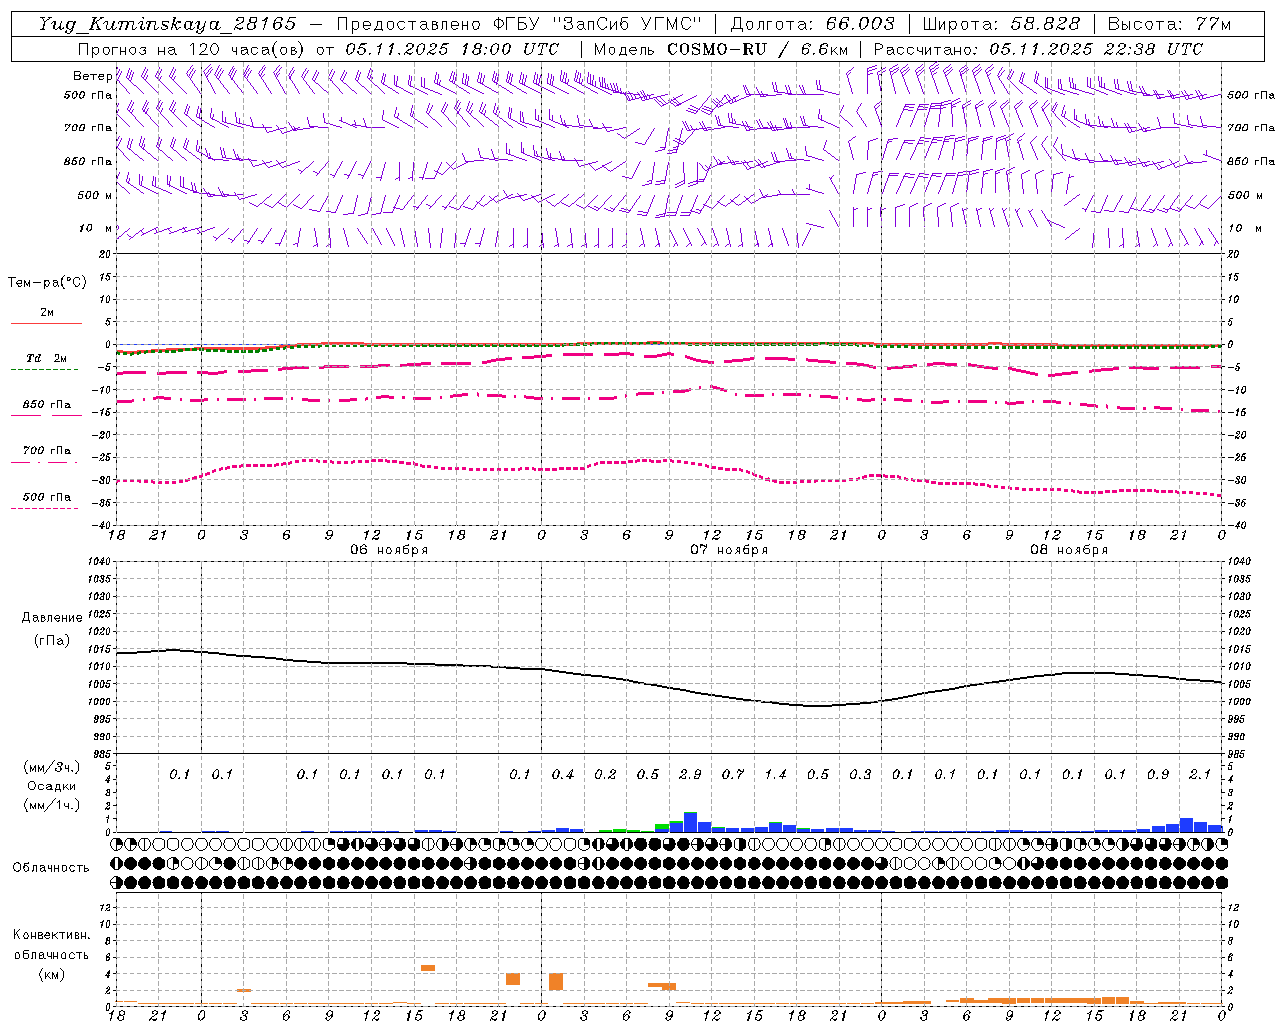
Task: Click the 07 ноября date label
Action: pos(729,550)
